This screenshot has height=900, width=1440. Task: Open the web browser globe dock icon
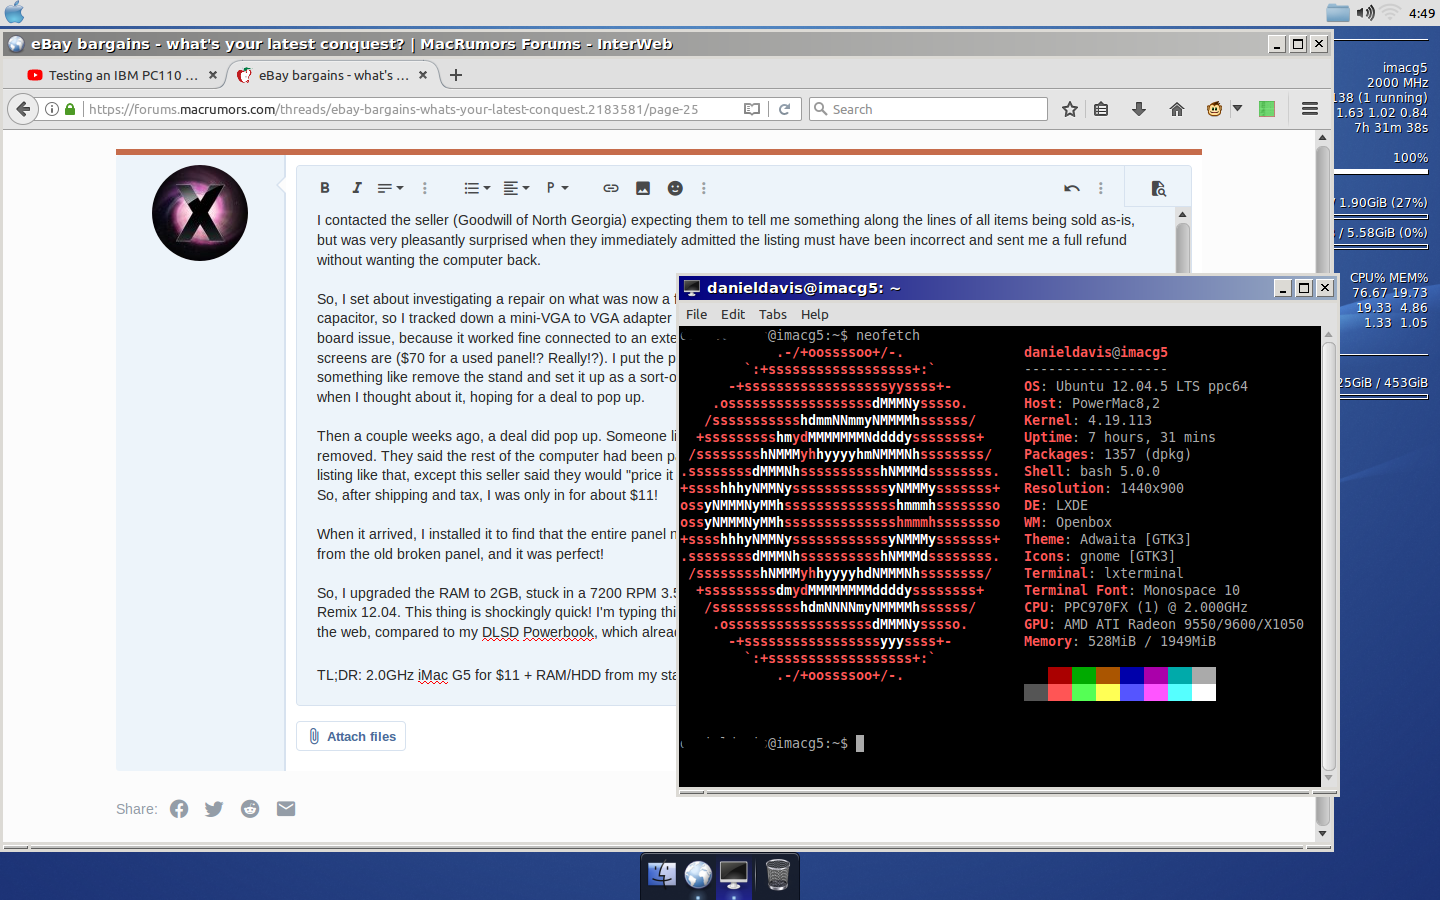[698, 875]
